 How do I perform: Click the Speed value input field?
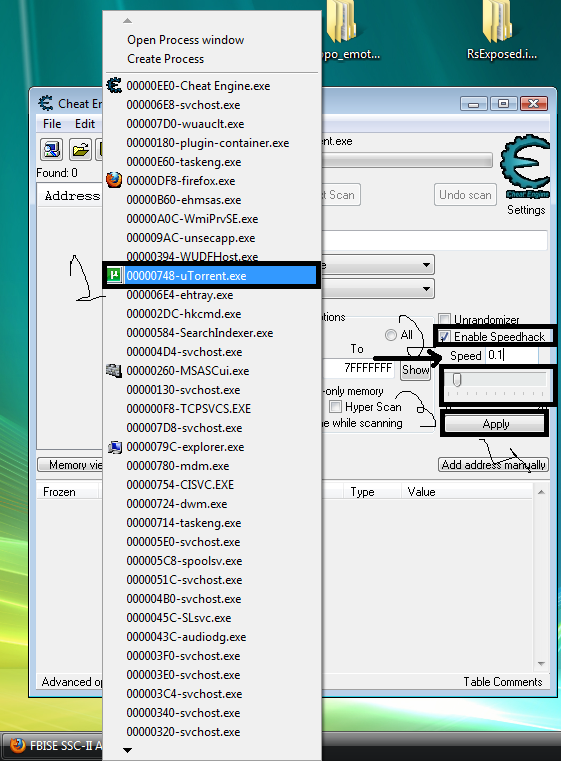click(x=512, y=355)
